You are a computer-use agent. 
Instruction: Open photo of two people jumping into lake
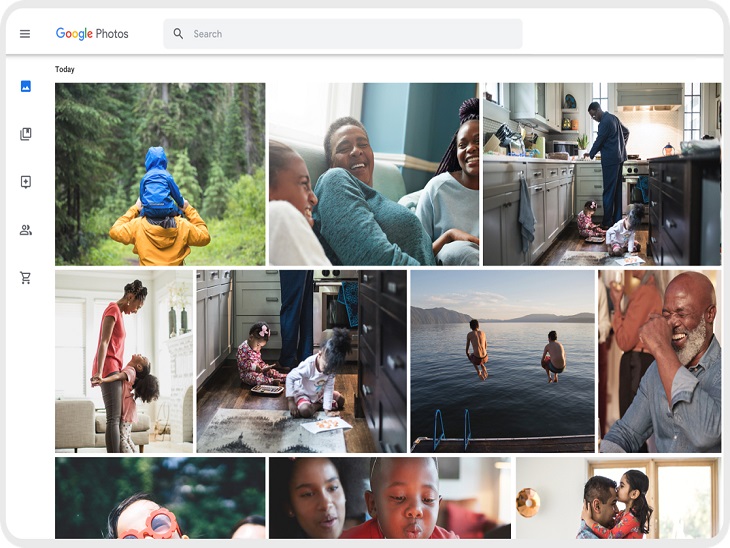point(502,361)
